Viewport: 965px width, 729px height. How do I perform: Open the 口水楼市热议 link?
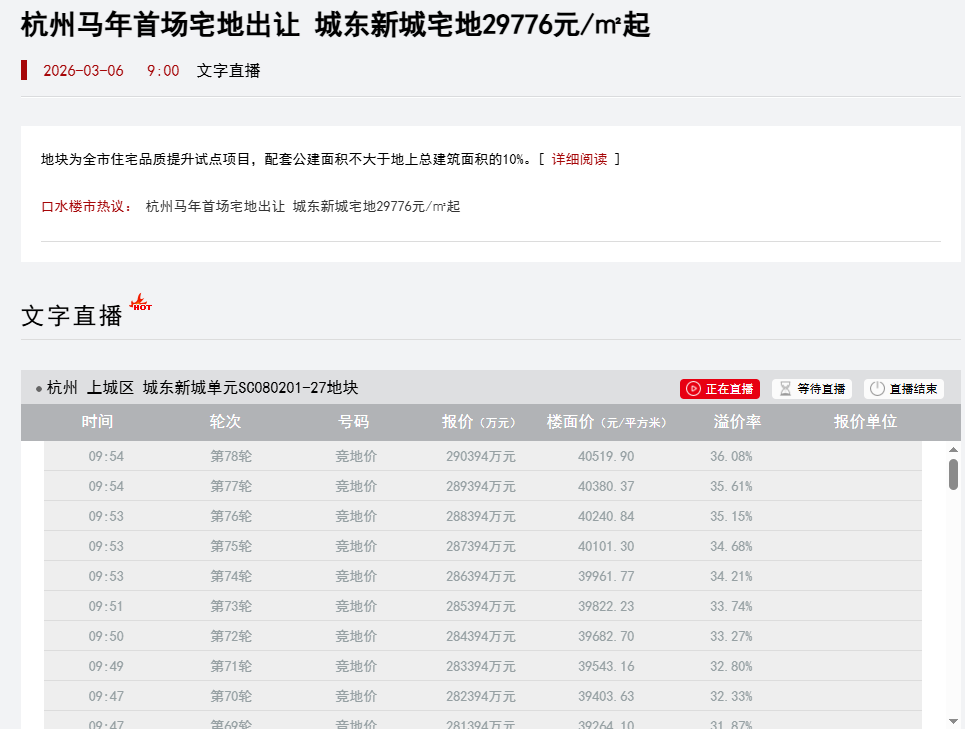[86, 206]
